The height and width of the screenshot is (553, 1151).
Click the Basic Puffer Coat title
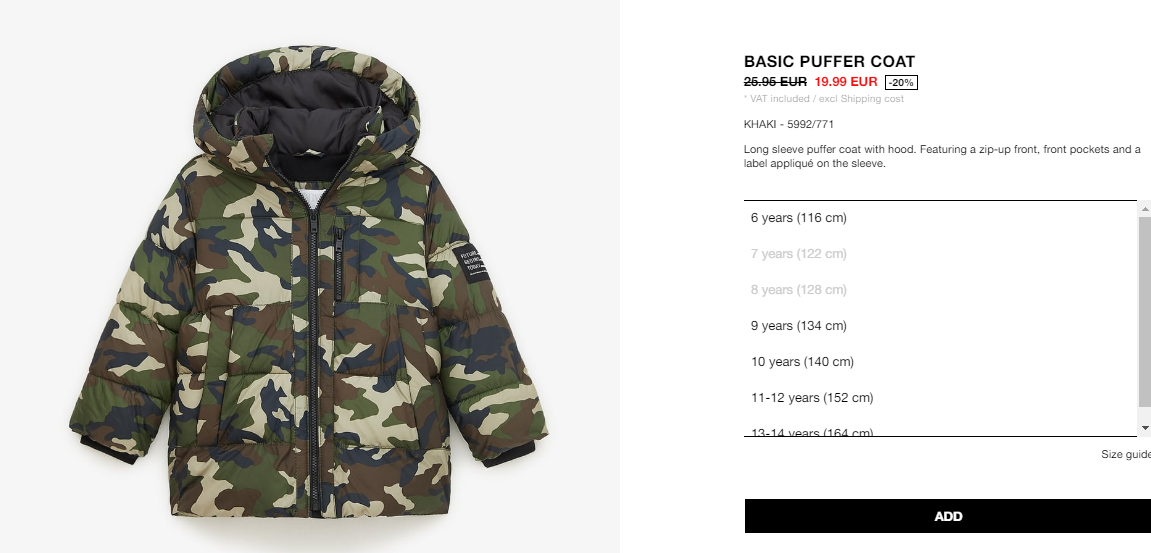(x=829, y=62)
